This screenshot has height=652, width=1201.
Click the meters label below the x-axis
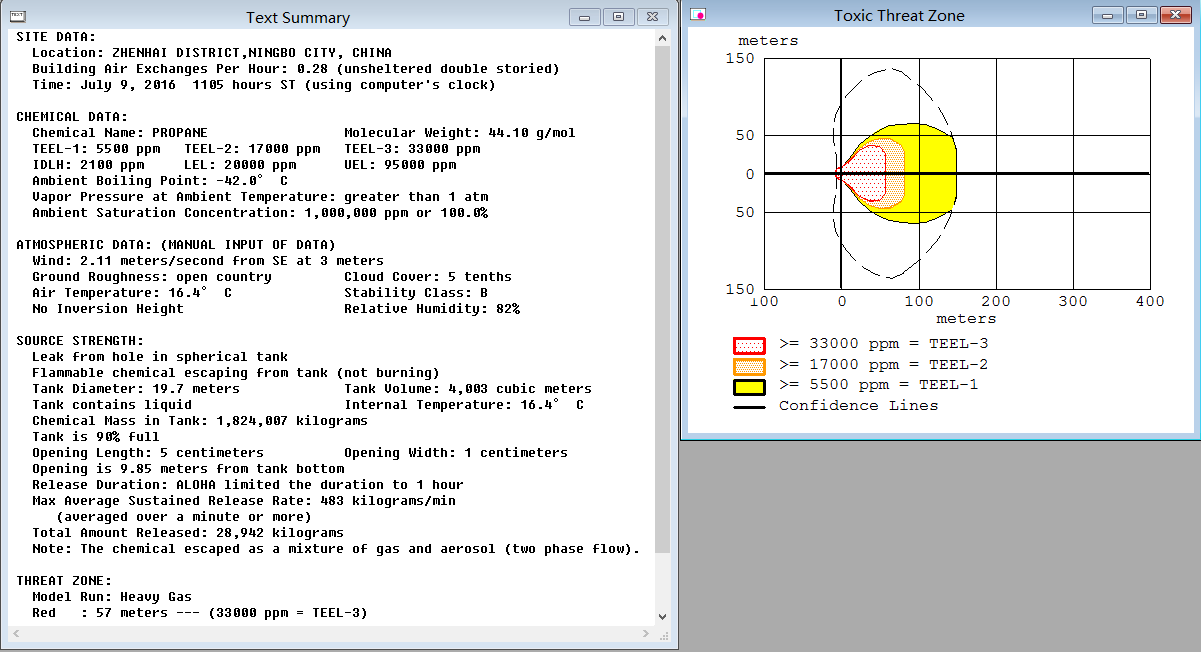point(966,319)
